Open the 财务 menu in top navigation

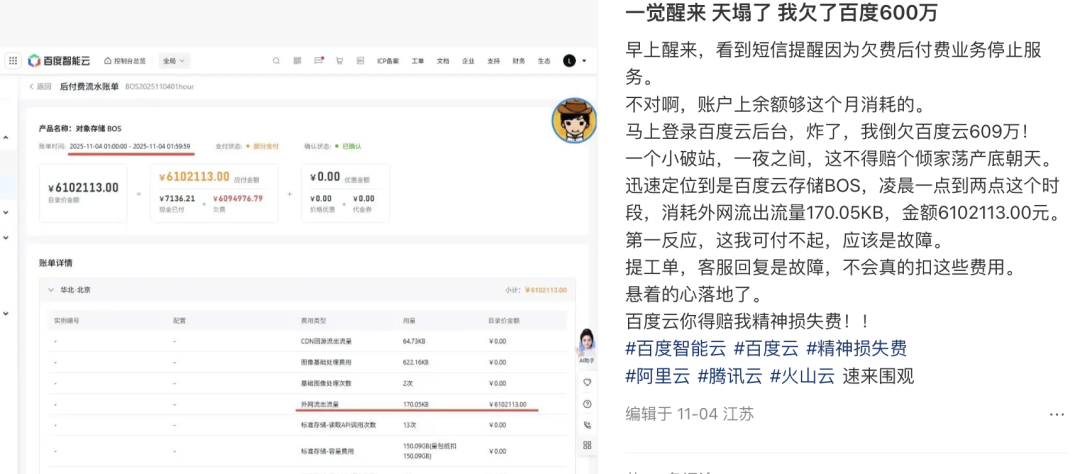pos(519,61)
